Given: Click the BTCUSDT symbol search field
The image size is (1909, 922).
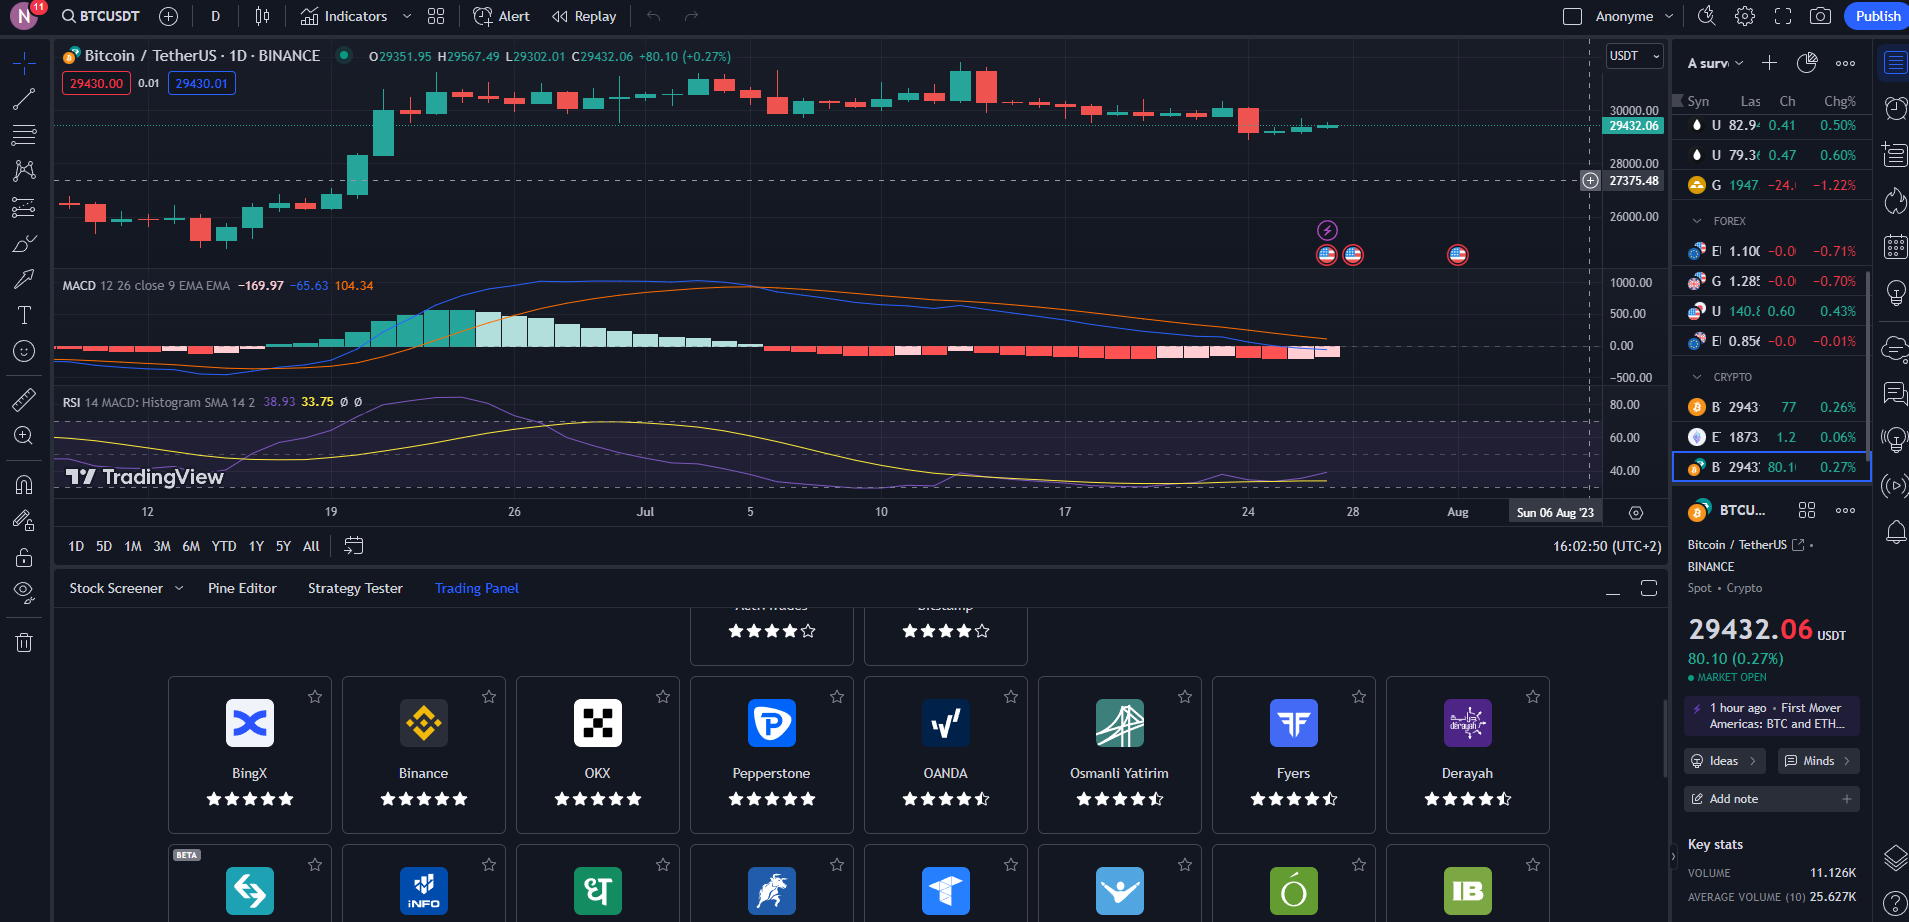Looking at the screenshot, I should (x=98, y=15).
